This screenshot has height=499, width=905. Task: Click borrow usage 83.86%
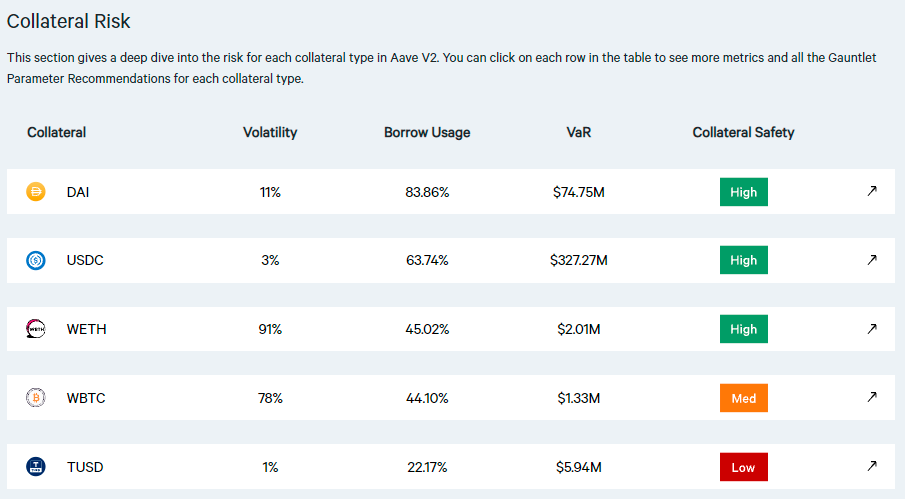tap(427, 192)
